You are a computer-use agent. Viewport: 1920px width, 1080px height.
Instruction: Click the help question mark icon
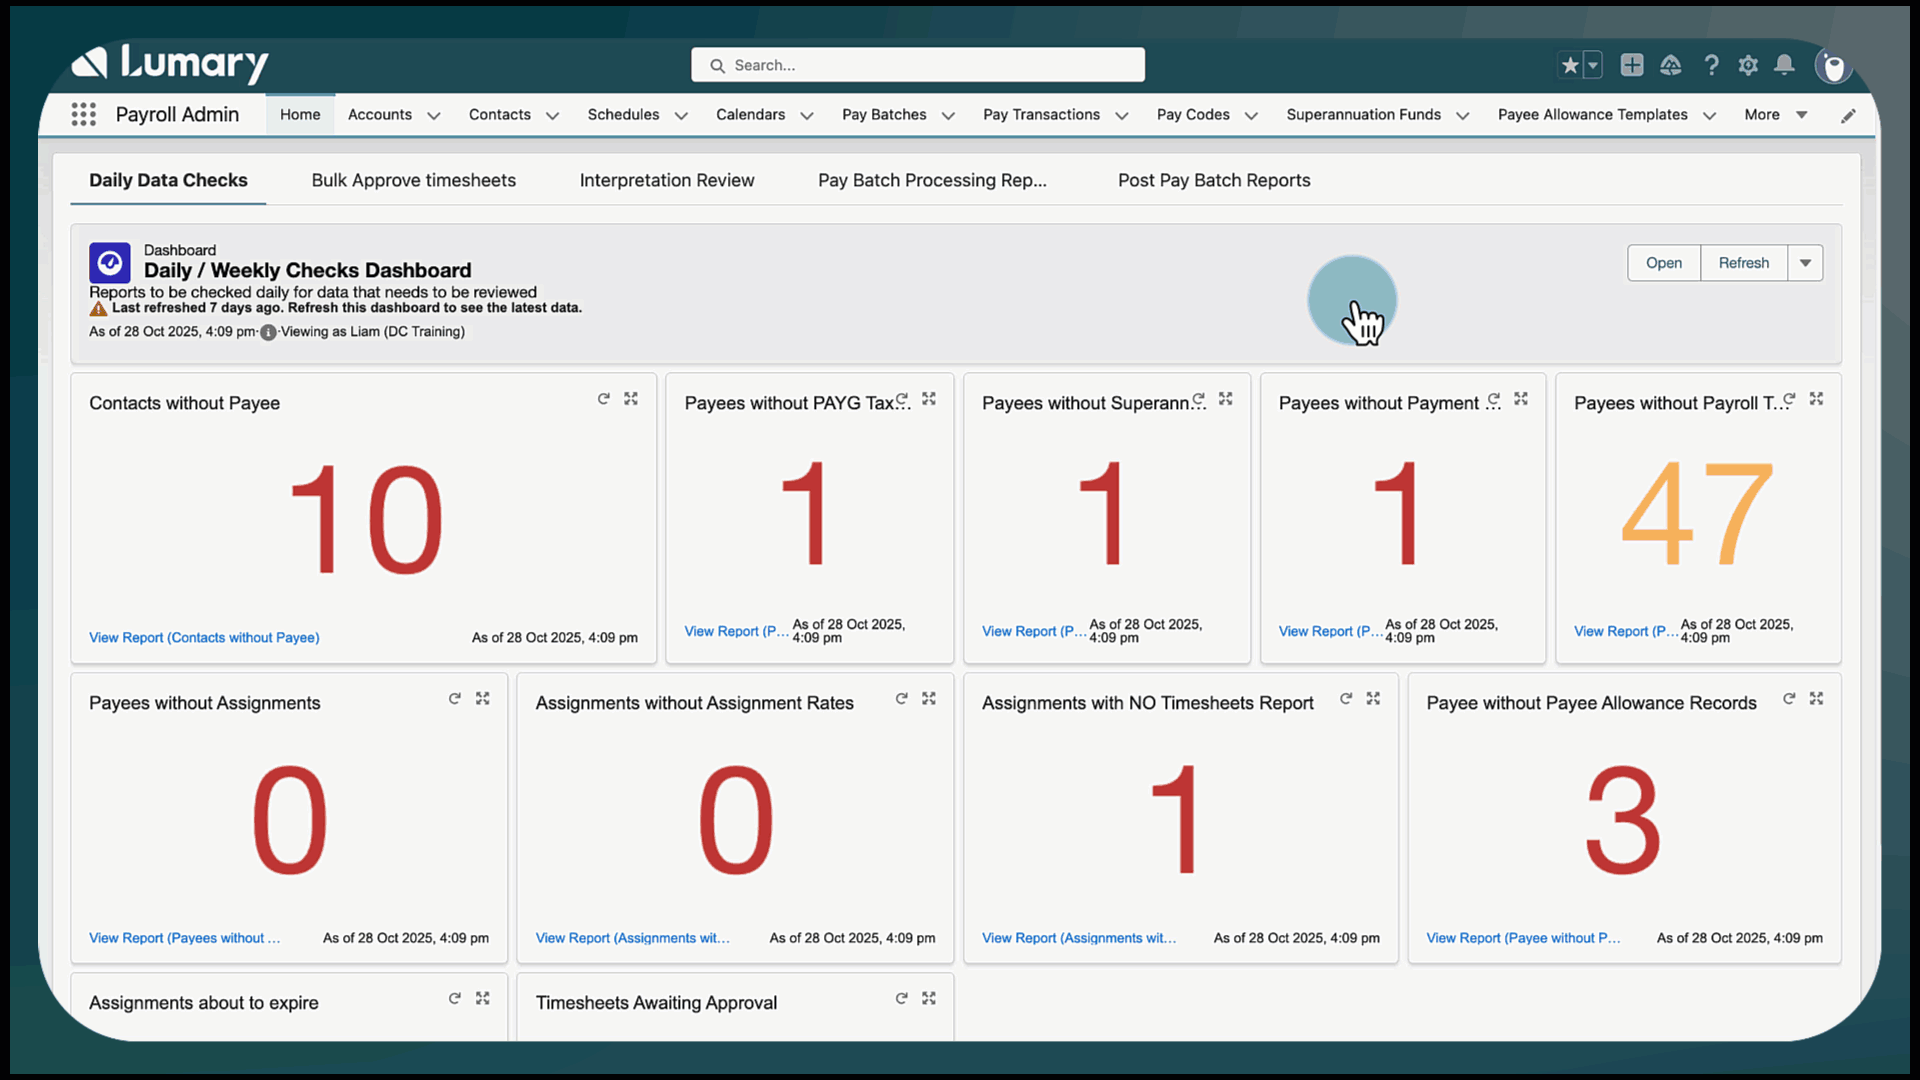1711,64
